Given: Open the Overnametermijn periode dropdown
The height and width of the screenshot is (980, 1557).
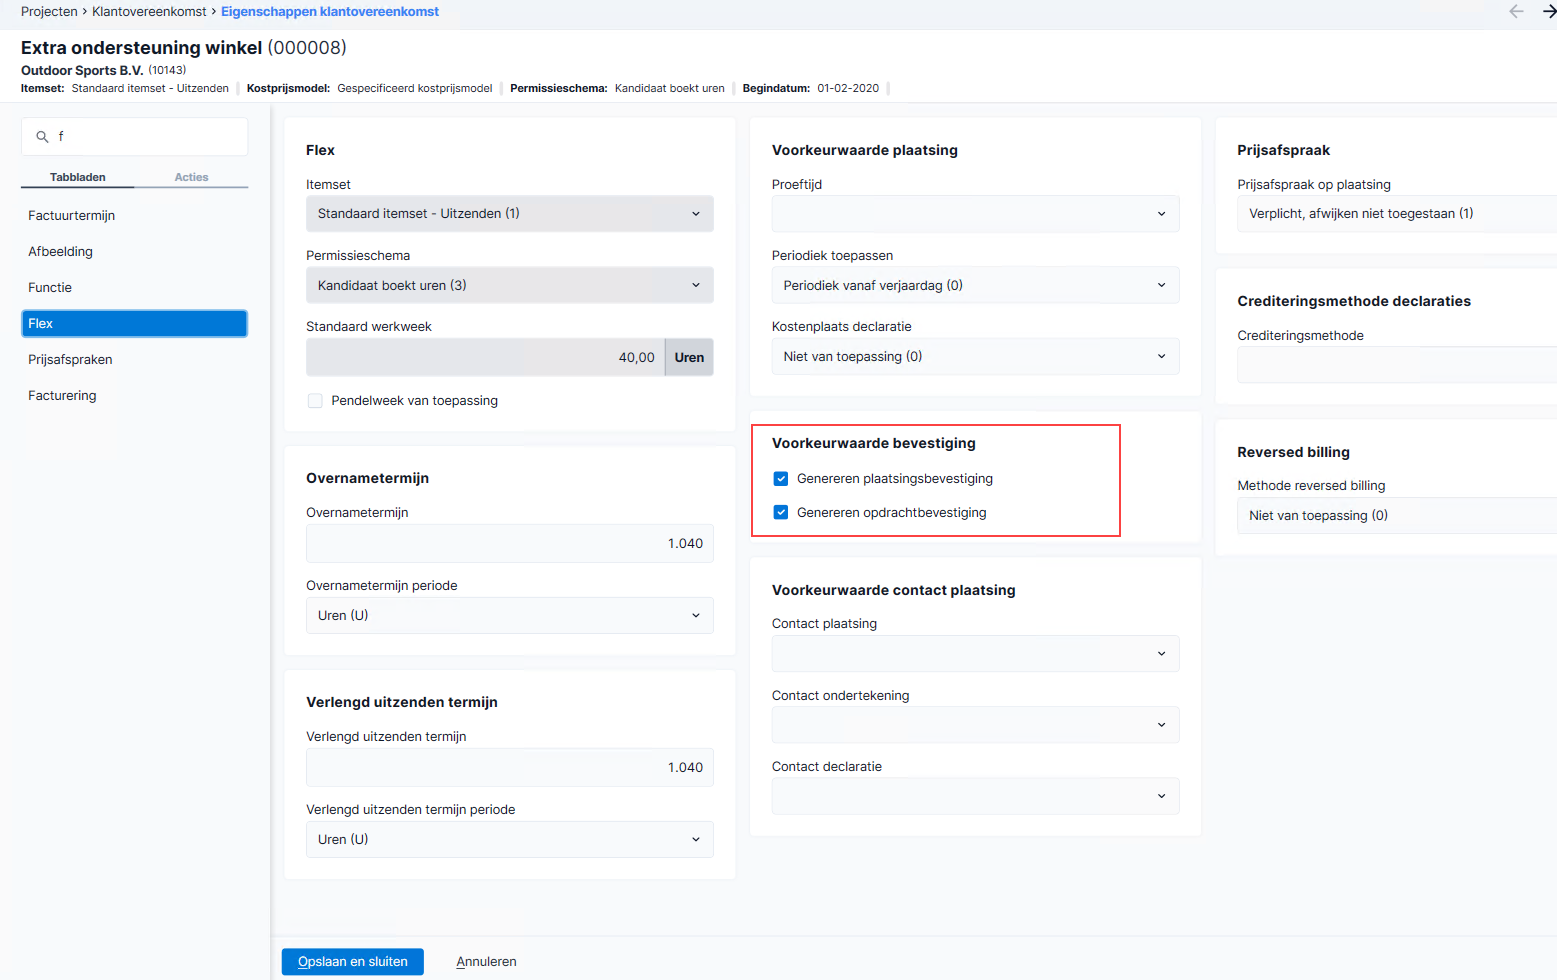Looking at the screenshot, I should click(509, 616).
